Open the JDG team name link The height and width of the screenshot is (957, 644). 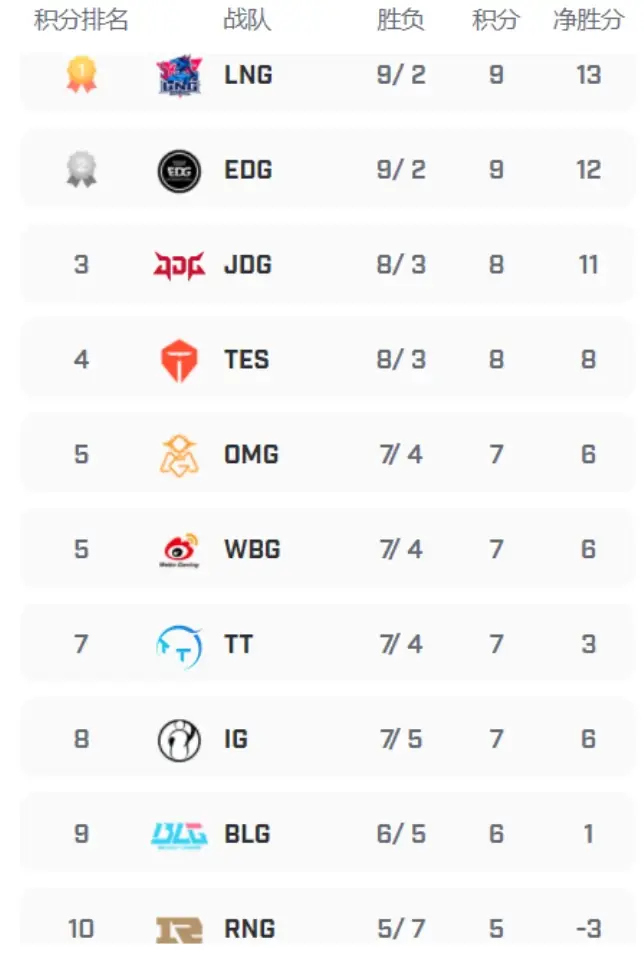coord(248,265)
